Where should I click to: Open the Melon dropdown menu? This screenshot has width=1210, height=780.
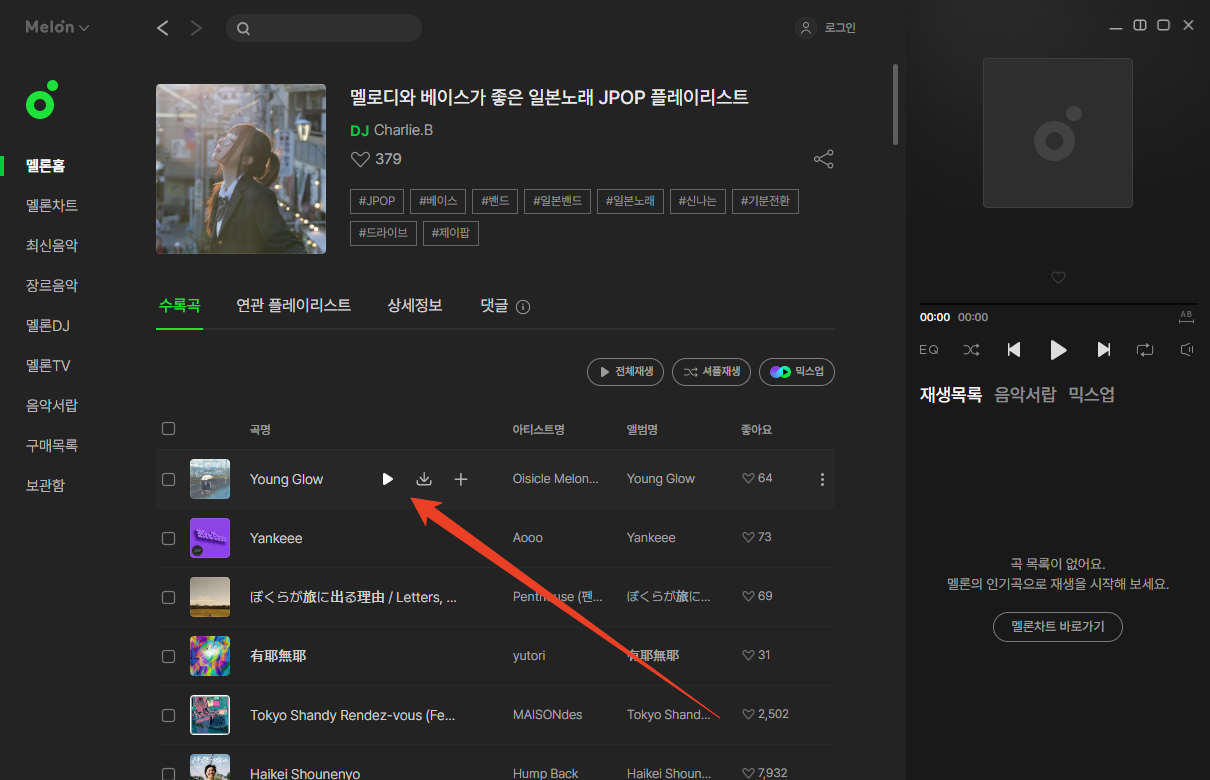57,27
